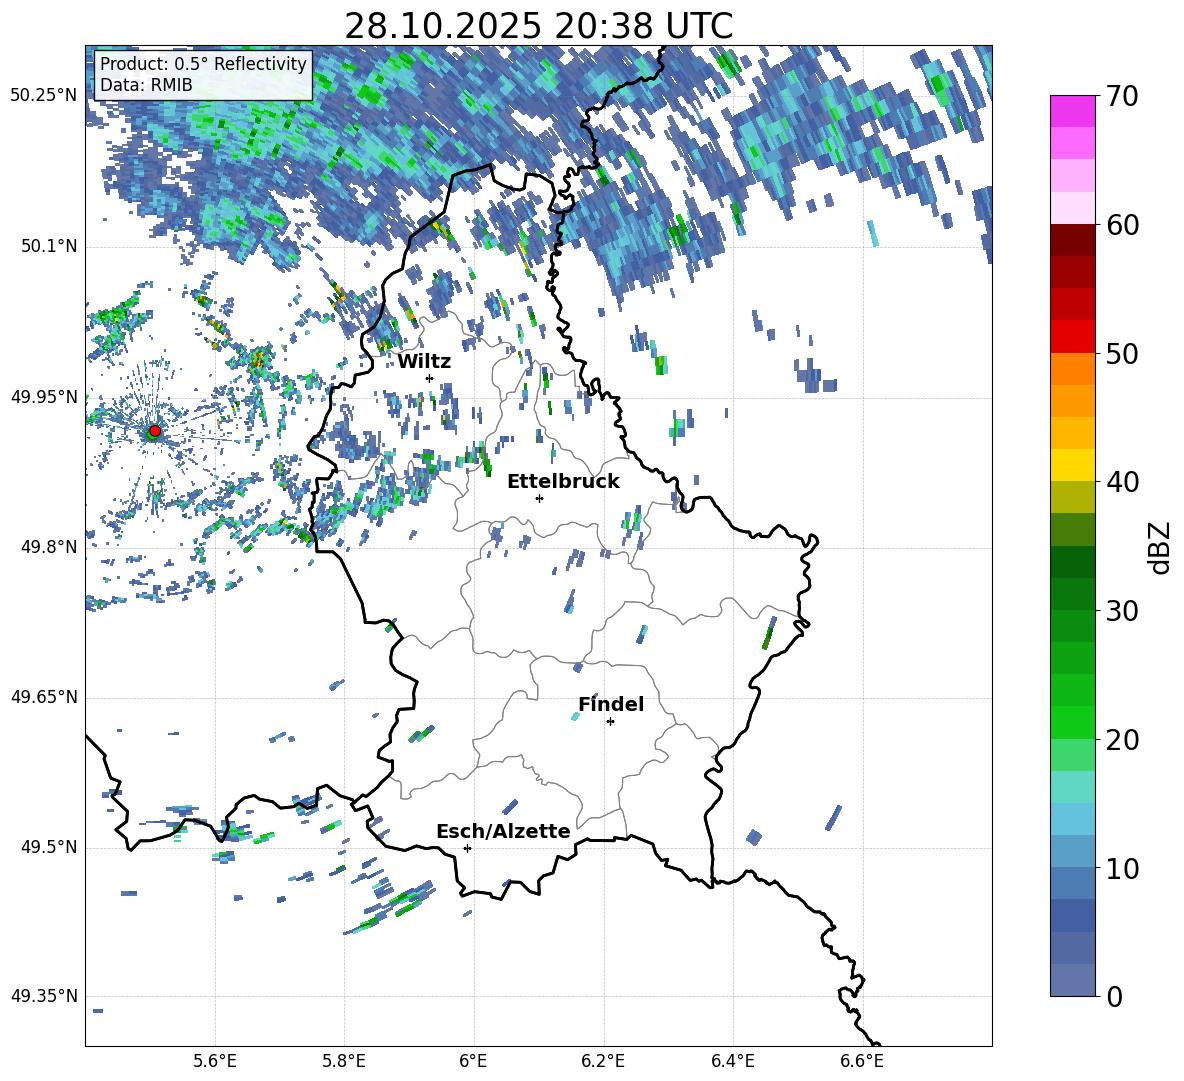
Task: Click the colorbar tick label '10'
Action: coord(1123,868)
